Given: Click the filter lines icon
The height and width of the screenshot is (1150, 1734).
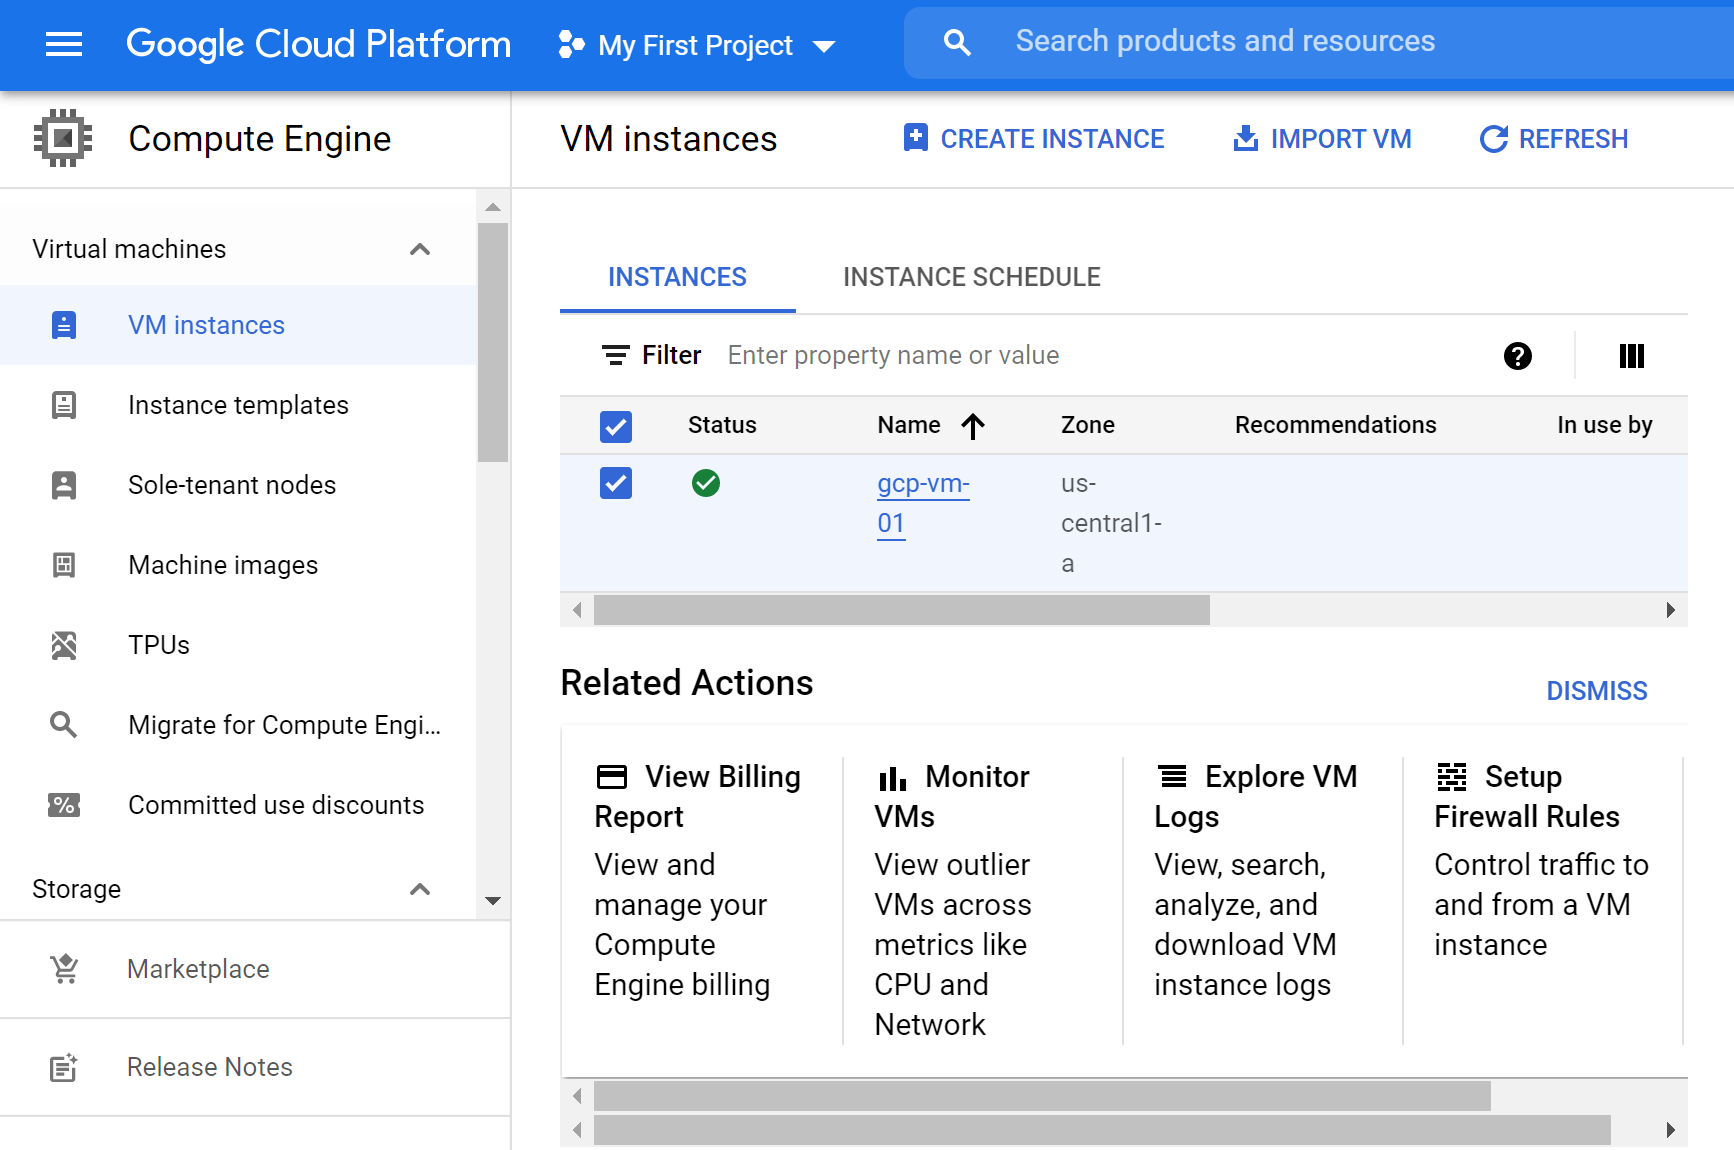Looking at the screenshot, I should (x=615, y=355).
